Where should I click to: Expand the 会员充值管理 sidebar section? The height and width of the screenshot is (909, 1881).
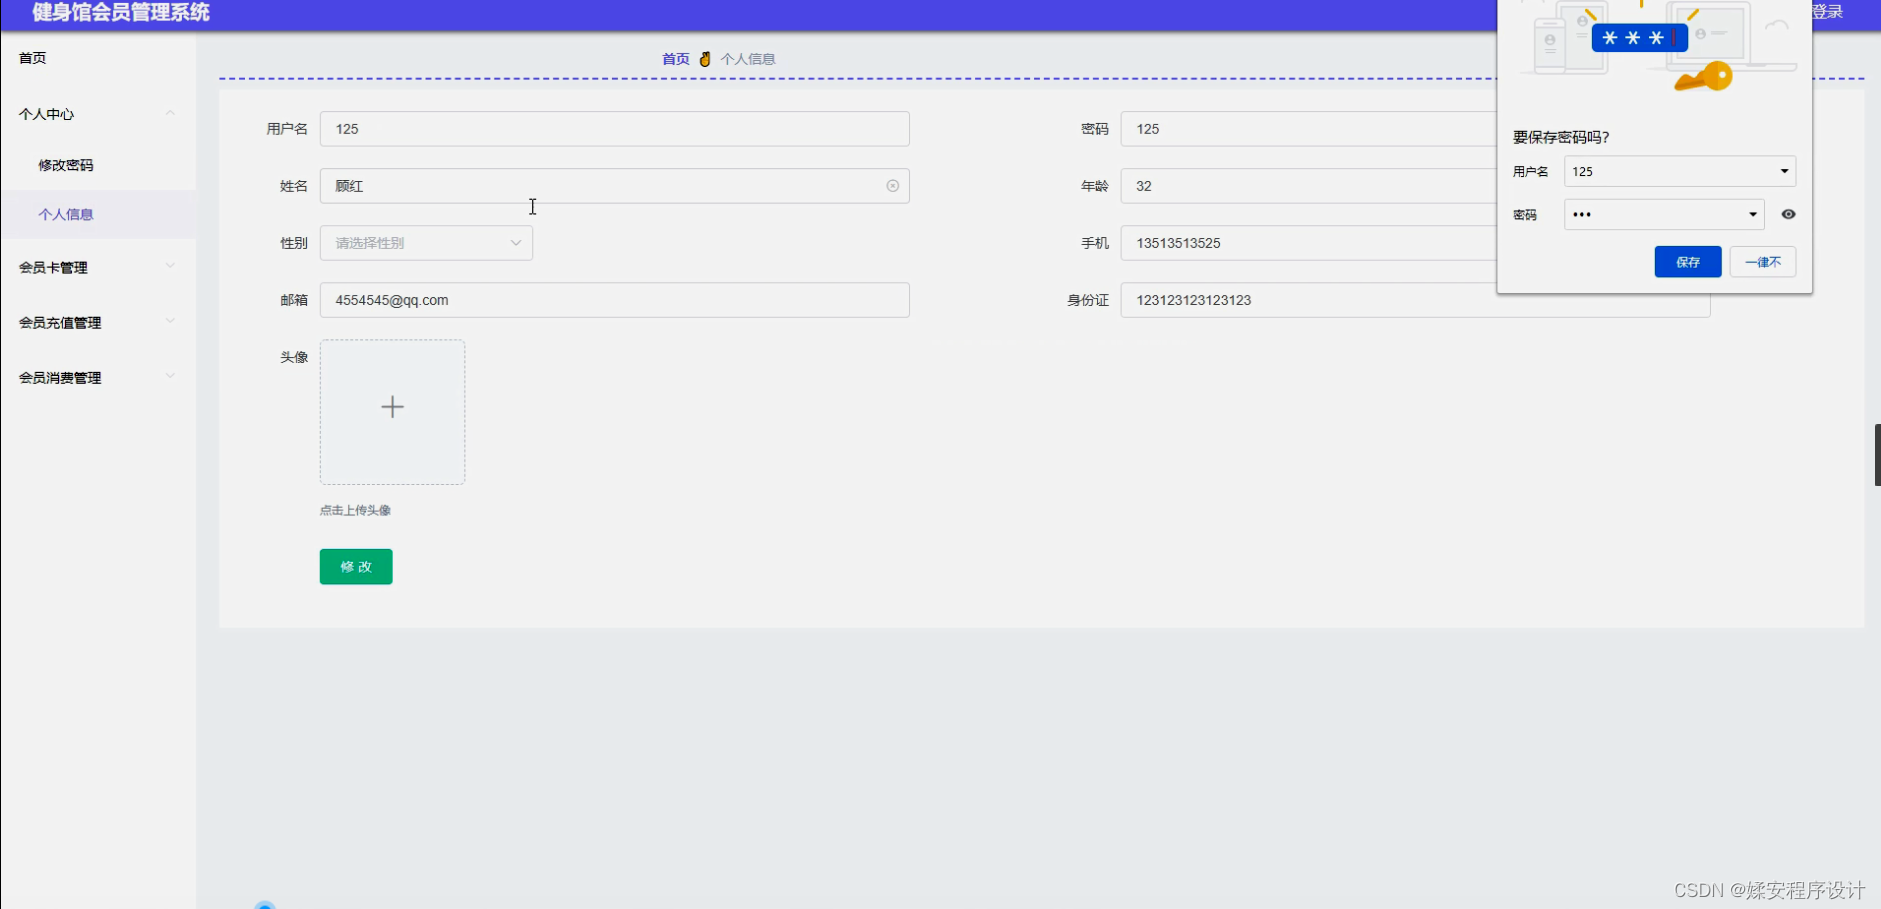tap(98, 322)
